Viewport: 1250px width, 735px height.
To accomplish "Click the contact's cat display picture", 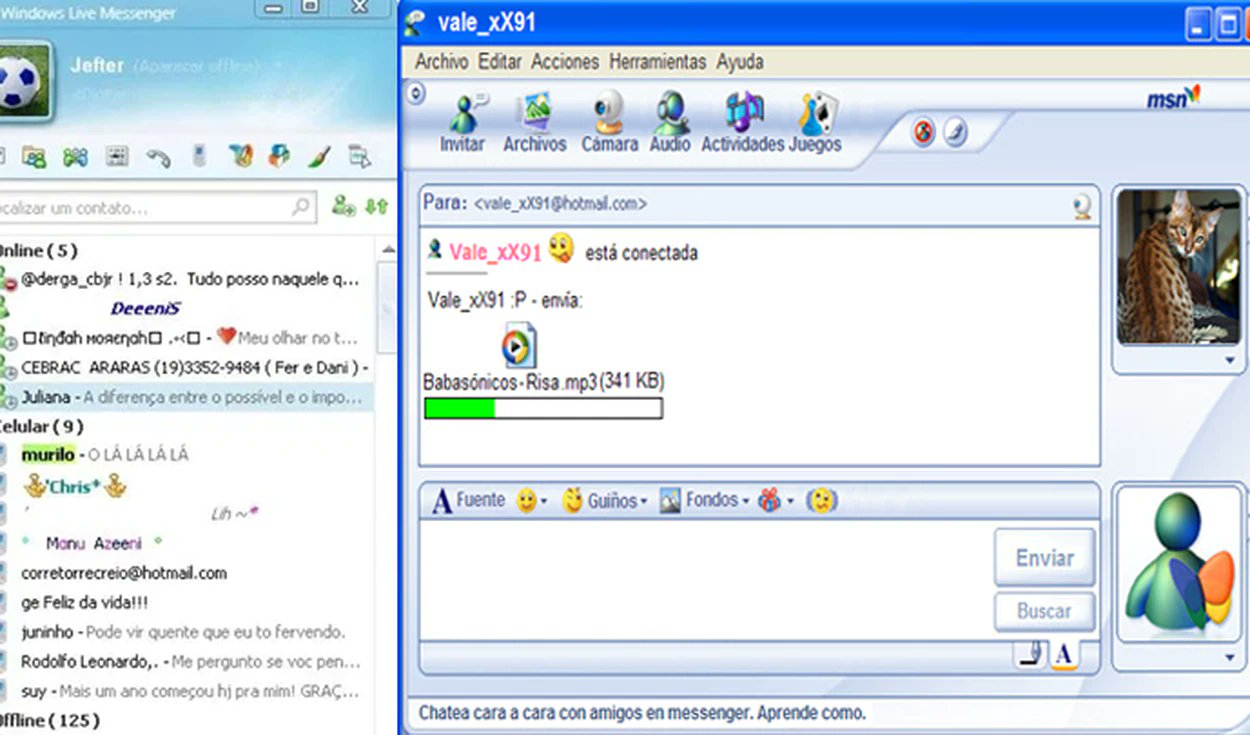I will [1179, 267].
